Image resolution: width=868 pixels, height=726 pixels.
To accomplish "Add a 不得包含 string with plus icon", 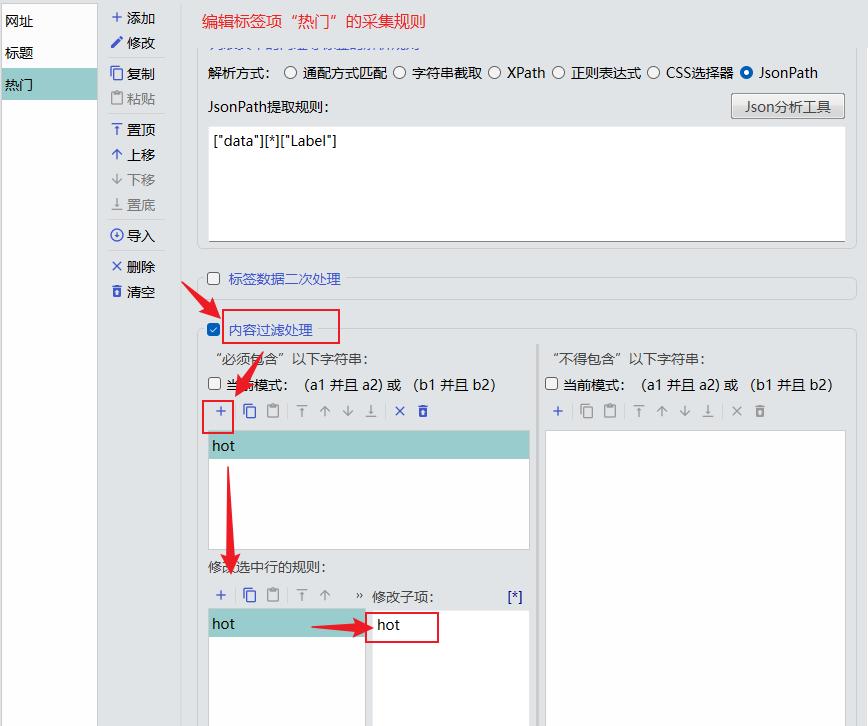I will click(x=558, y=411).
